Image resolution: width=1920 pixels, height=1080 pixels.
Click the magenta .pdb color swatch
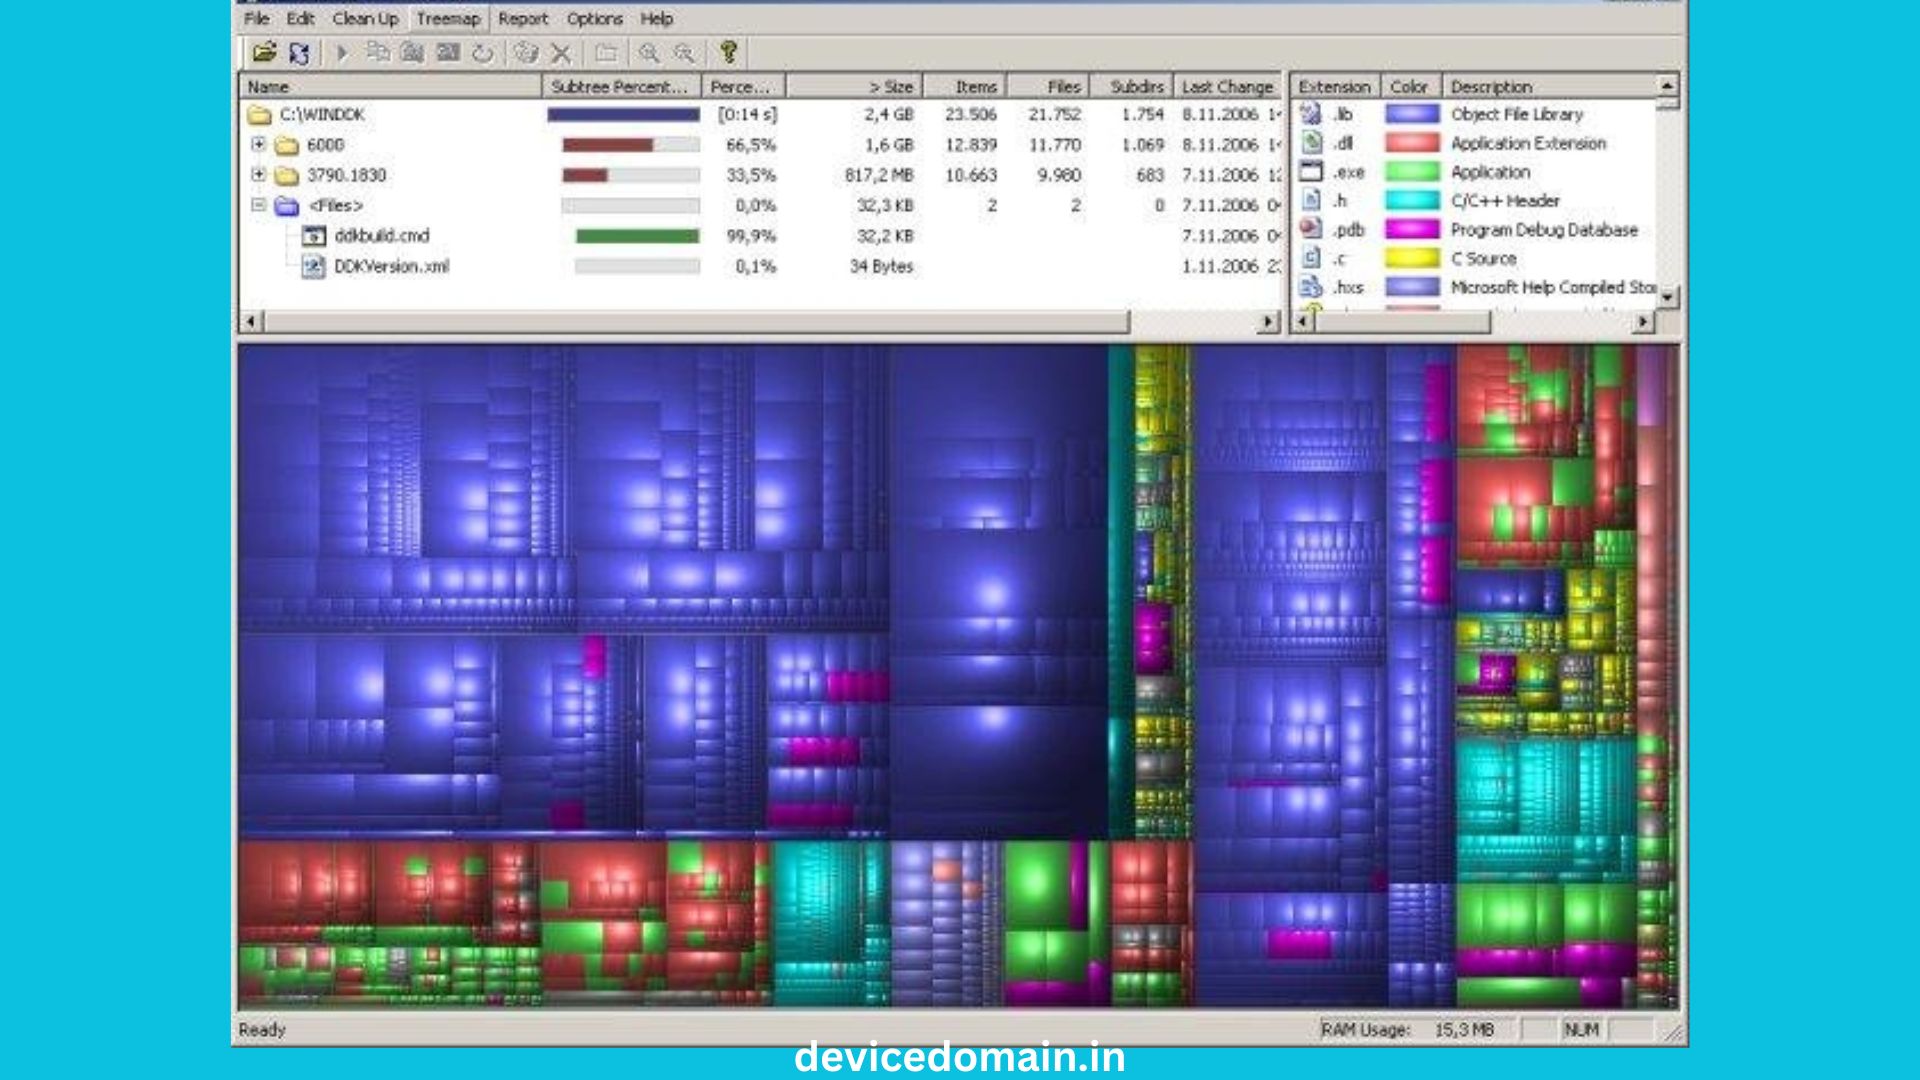pos(1411,230)
